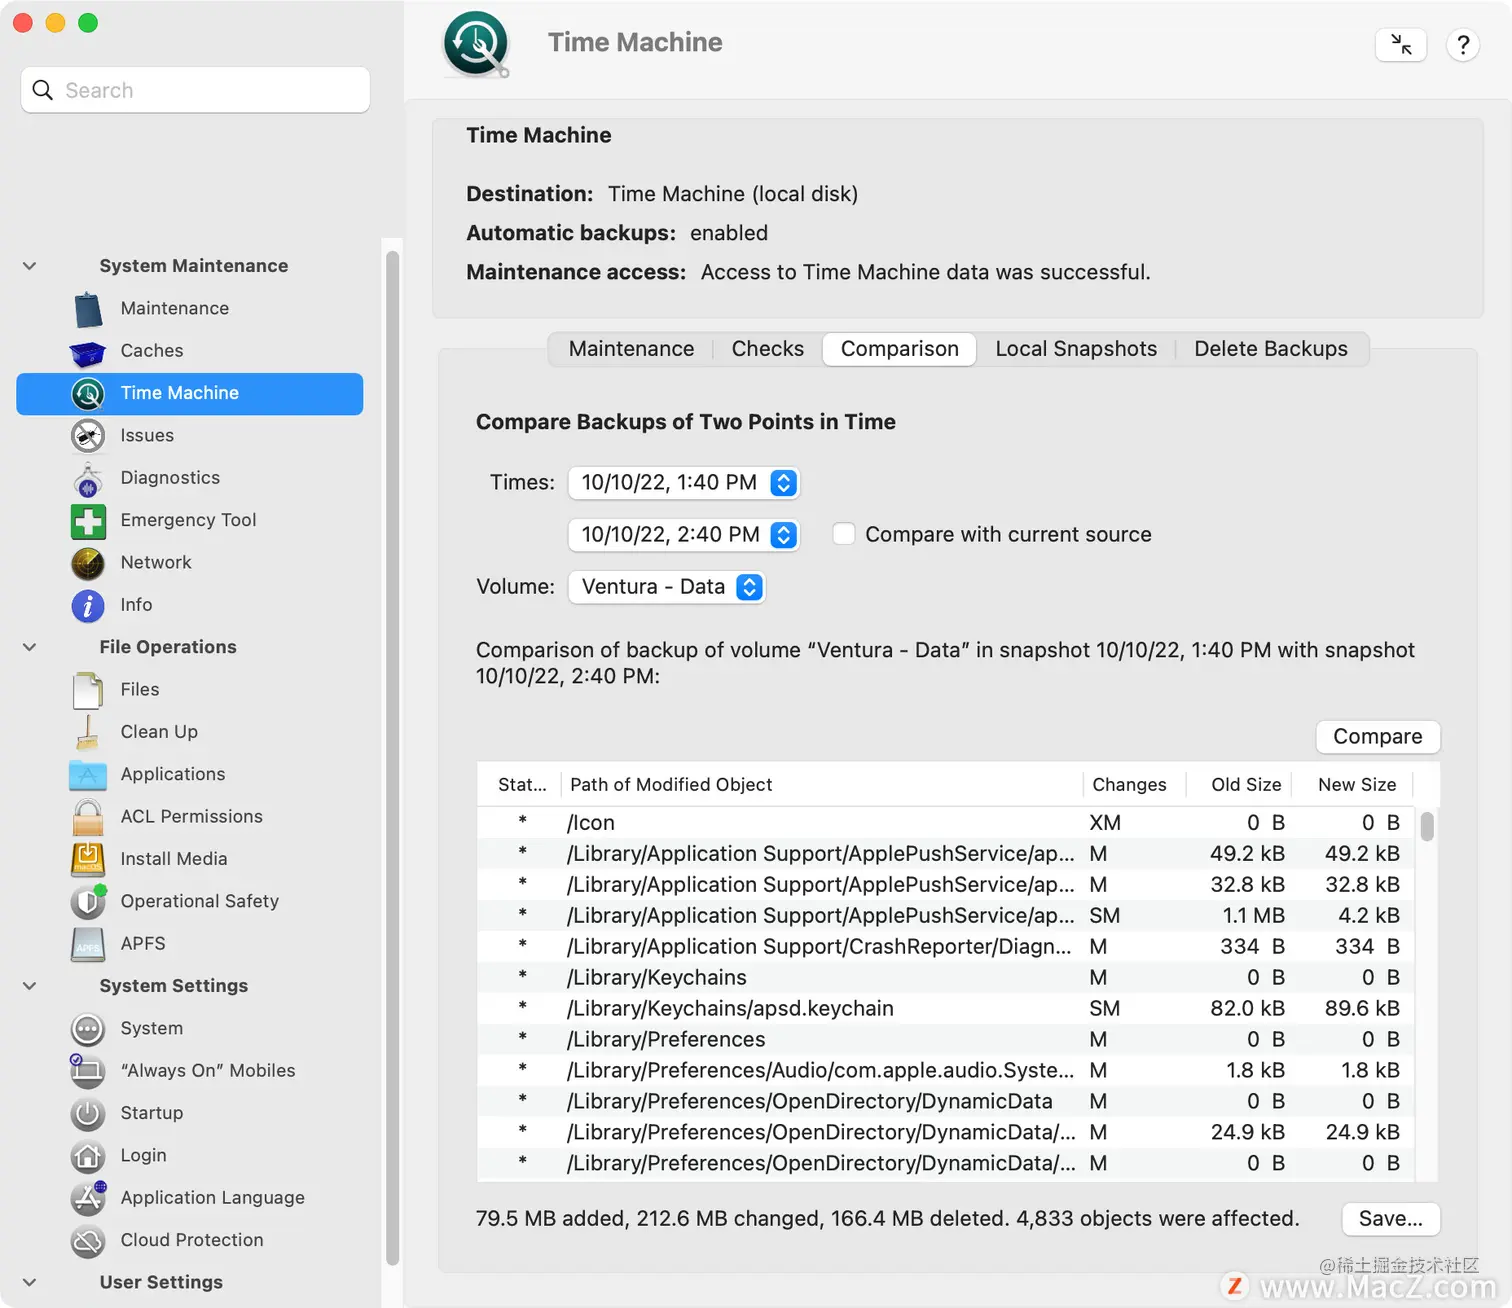The width and height of the screenshot is (1512, 1308).
Task: Collapse the System Maintenance section
Action: pyautogui.click(x=30, y=266)
